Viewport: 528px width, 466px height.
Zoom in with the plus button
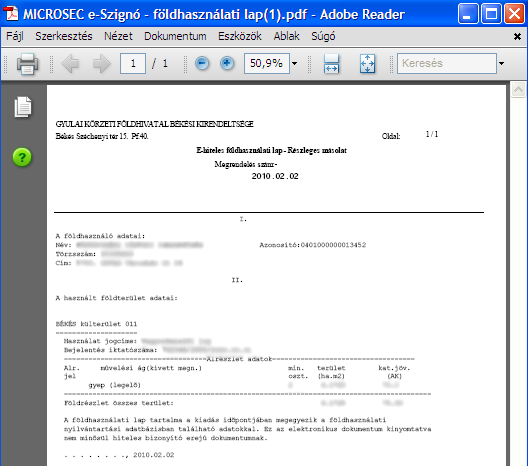(x=227, y=63)
